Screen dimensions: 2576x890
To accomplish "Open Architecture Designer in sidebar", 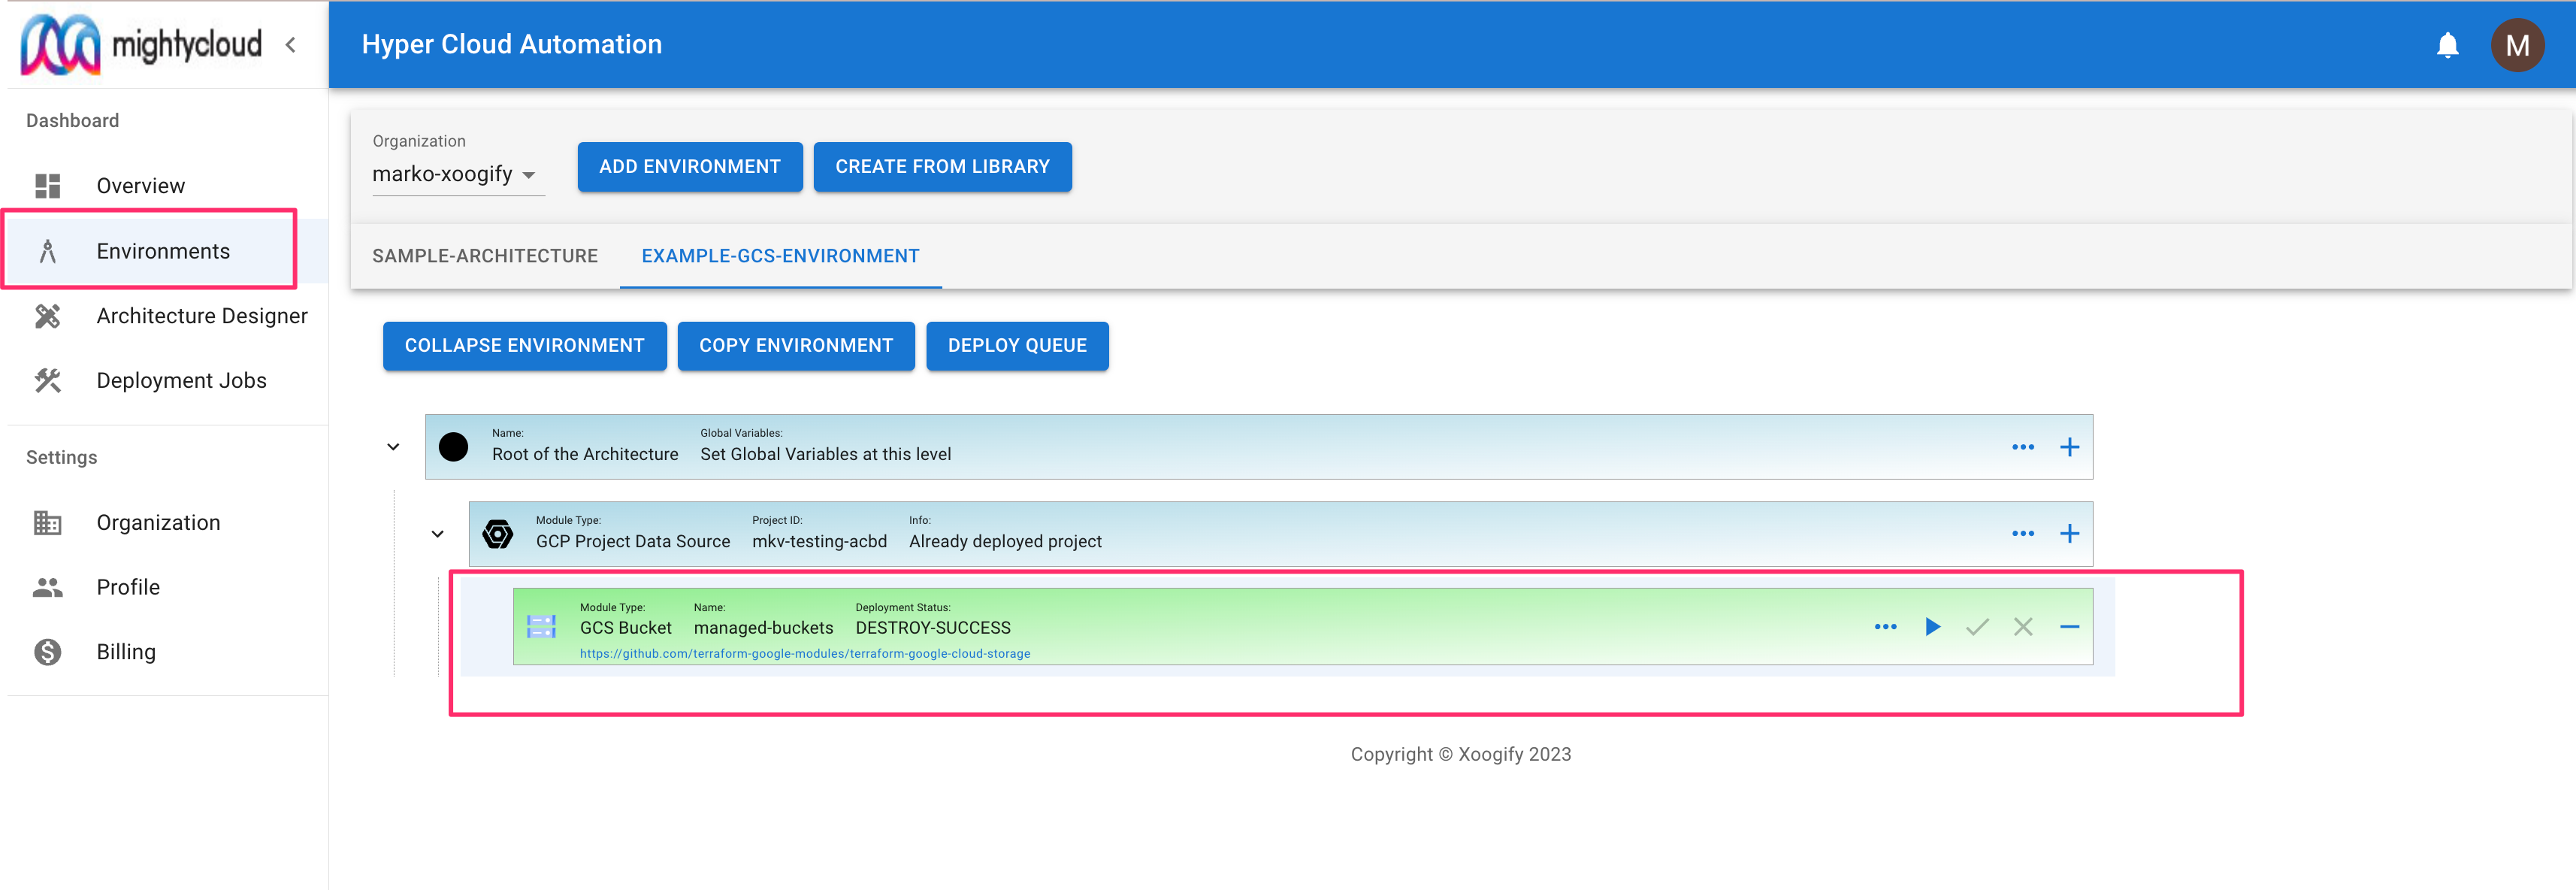I will (201, 316).
